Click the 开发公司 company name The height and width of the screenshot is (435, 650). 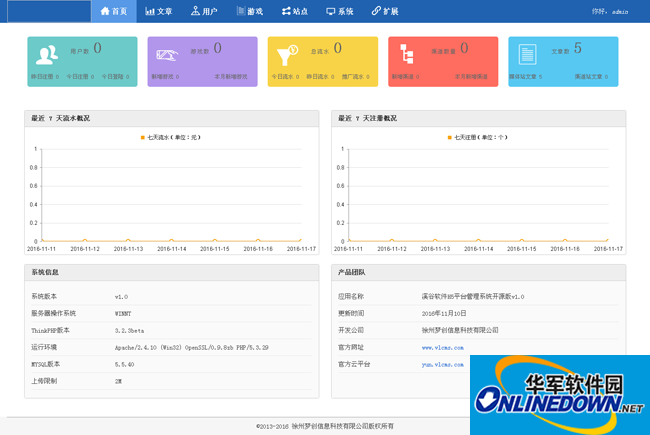pos(460,331)
